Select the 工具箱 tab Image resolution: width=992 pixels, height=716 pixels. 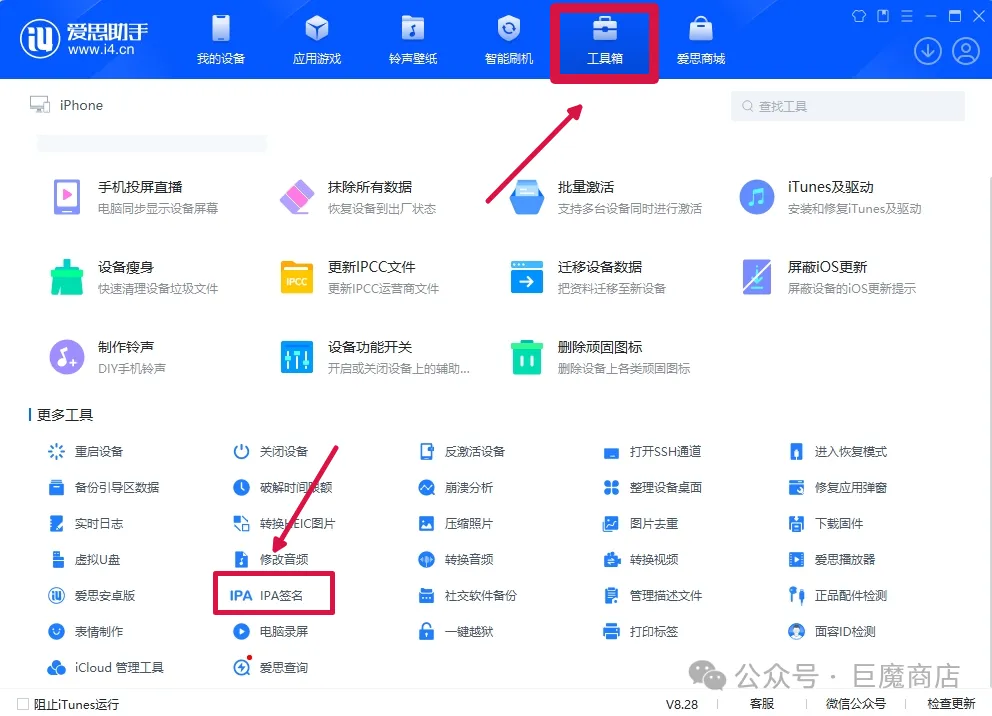(605, 40)
